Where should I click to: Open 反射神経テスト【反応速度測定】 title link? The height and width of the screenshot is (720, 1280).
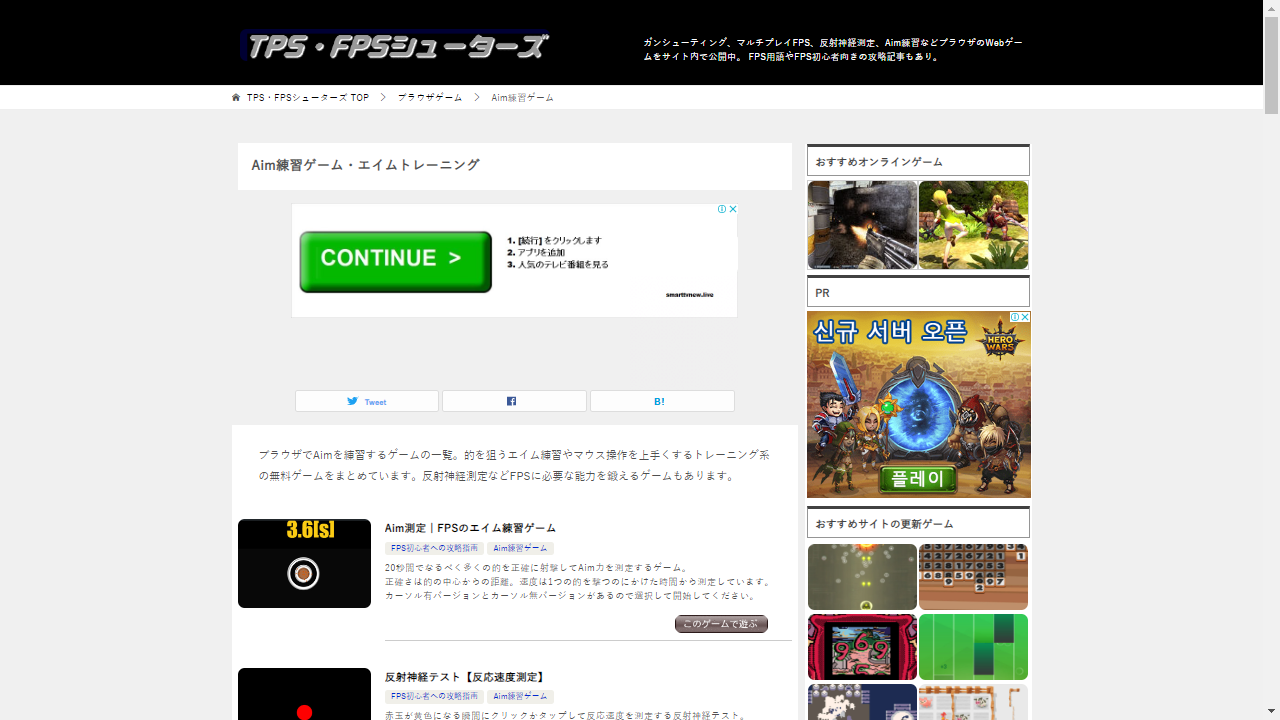464,677
